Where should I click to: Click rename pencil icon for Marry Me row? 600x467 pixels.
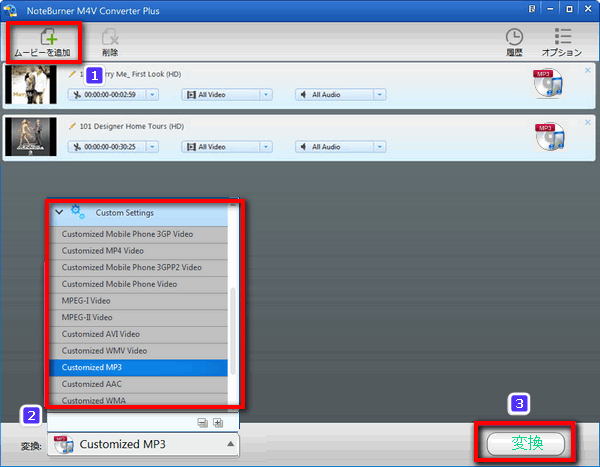72,74
